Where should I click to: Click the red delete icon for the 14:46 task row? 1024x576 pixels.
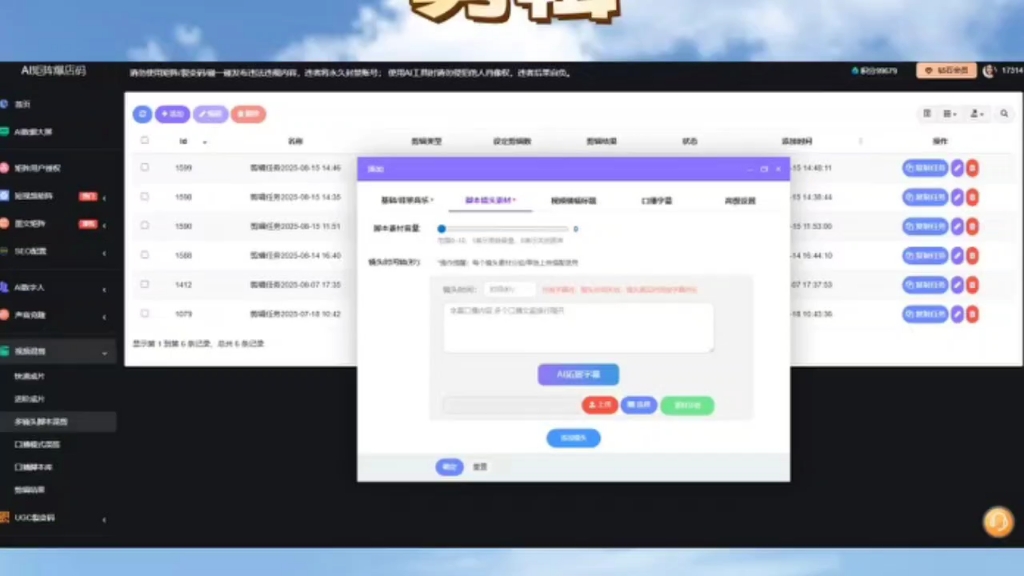(972, 168)
